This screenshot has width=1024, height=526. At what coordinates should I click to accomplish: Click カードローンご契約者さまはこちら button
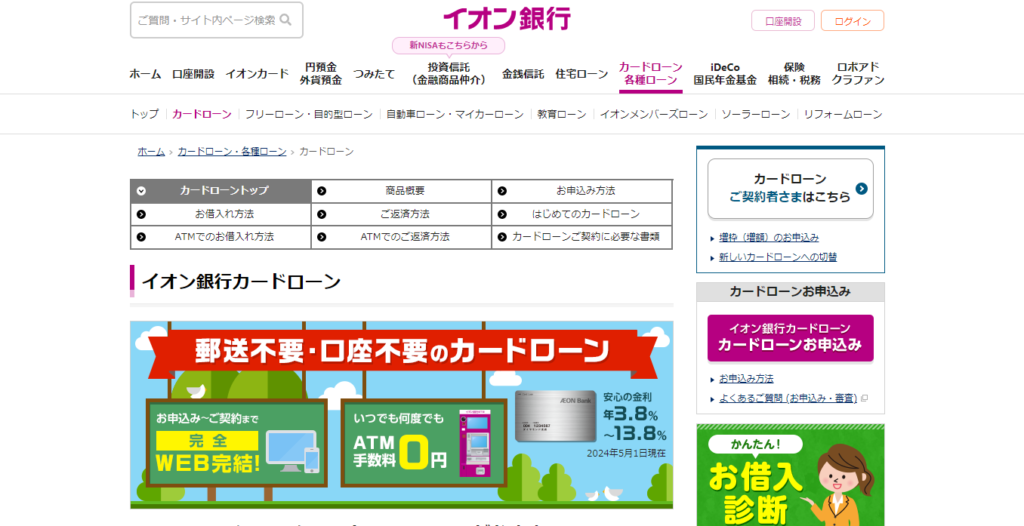click(790, 188)
